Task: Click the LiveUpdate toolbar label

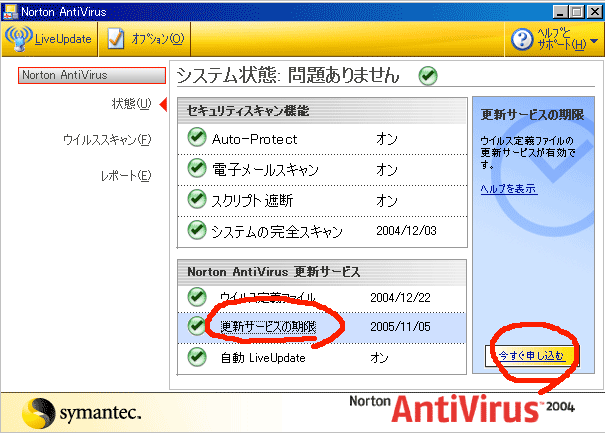Action: 63,39
